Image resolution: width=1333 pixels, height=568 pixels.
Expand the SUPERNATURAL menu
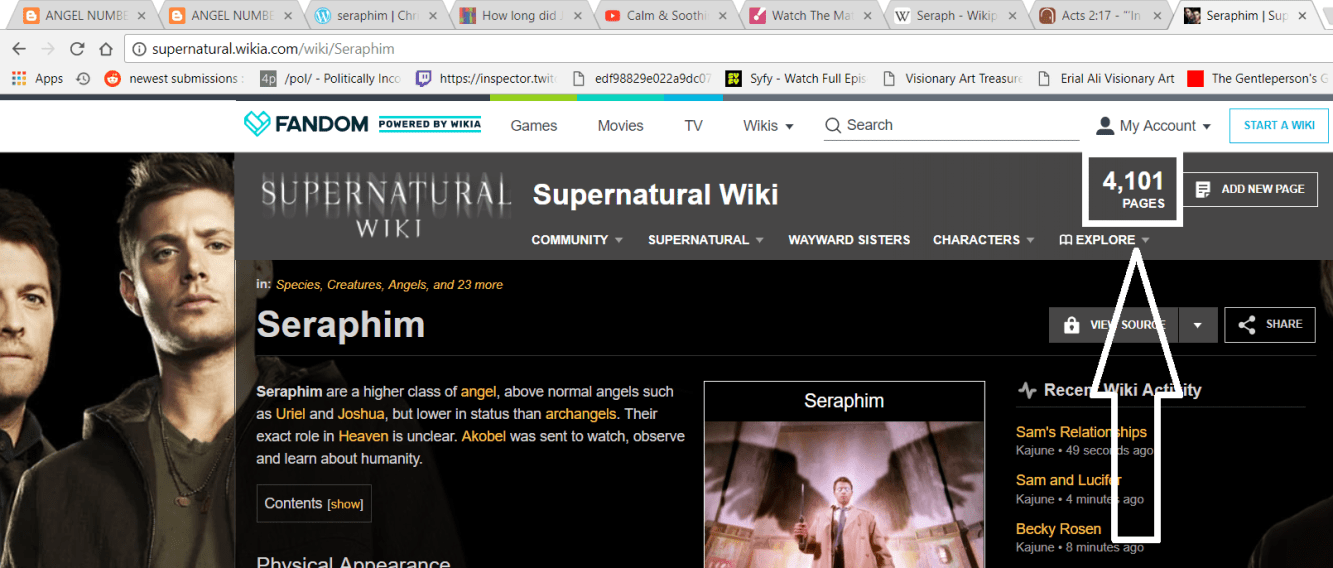pyautogui.click(x=706, y=240)
